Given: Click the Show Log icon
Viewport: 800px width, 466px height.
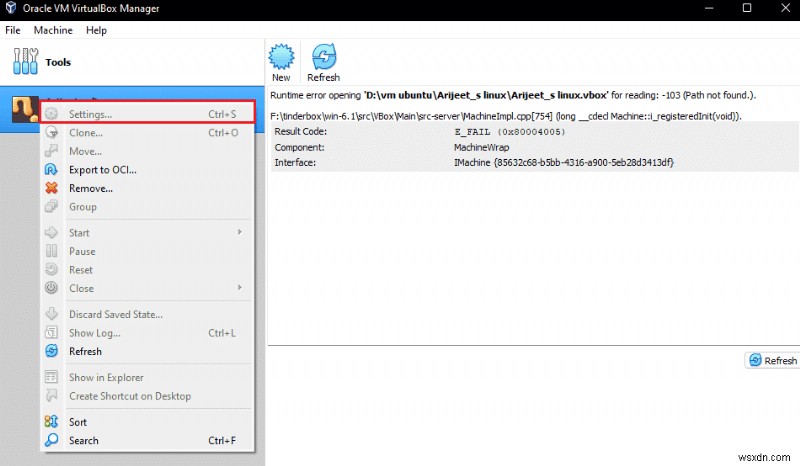Looking at the screenshot, I should (51, 333).
